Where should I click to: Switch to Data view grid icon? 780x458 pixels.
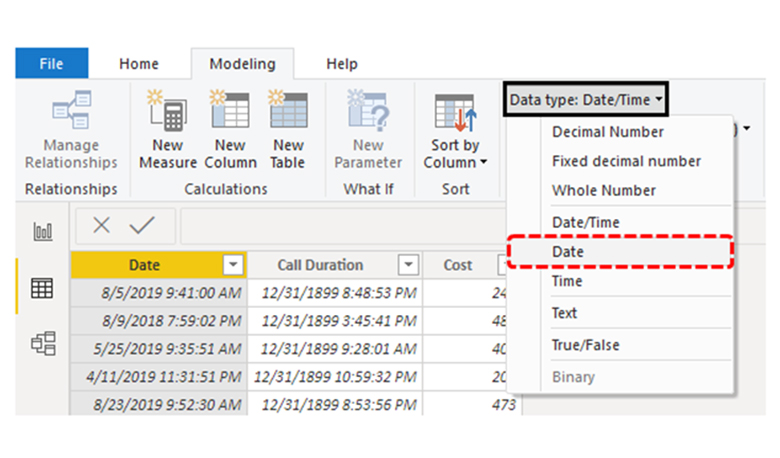tap(42, 288)
